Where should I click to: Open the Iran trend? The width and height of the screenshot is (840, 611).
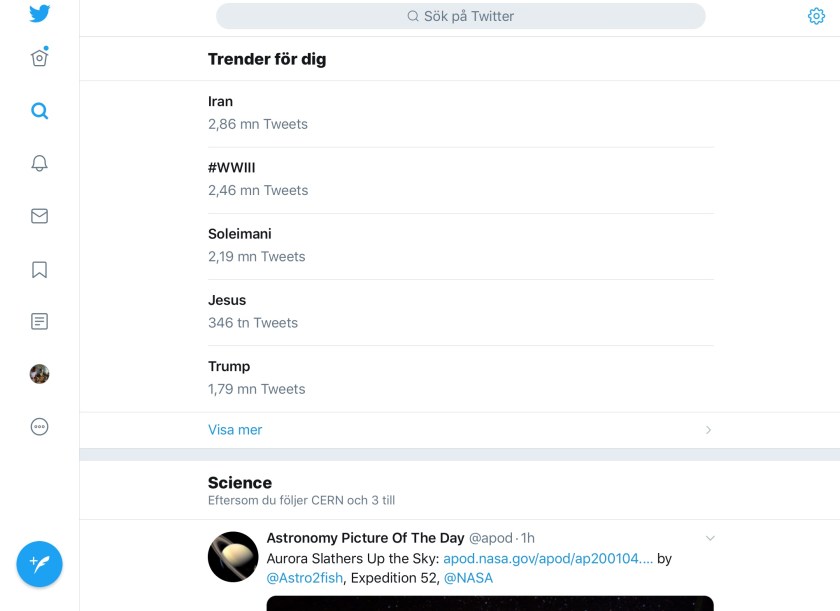[x=221, y=102]
